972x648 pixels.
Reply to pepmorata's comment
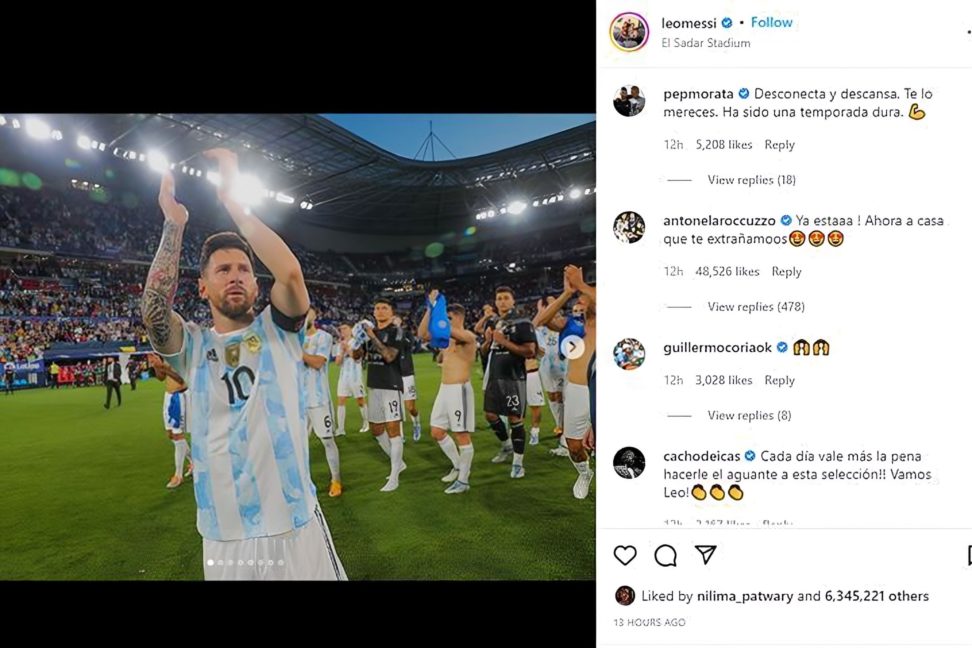[x=779, y=144]
